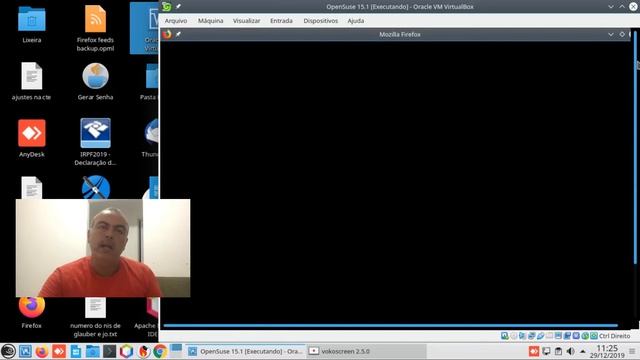Select the IRPF2019 Declaração desktop icon
The width and height of the screenshot is (640, 360).
point(95,142)
